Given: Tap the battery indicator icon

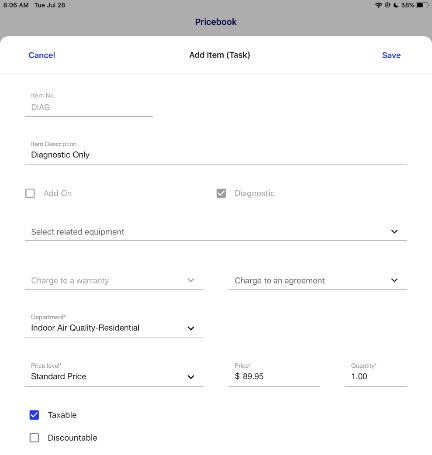Looking at the screenshot, I should (421, 5).
